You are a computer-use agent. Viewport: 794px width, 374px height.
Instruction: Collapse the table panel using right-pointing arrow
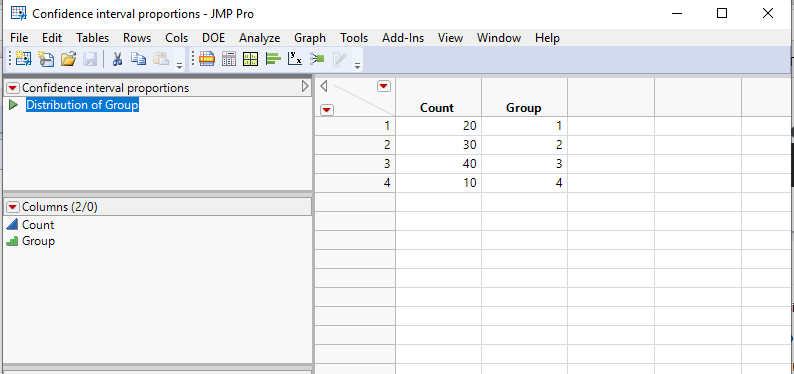coord(305,87)
